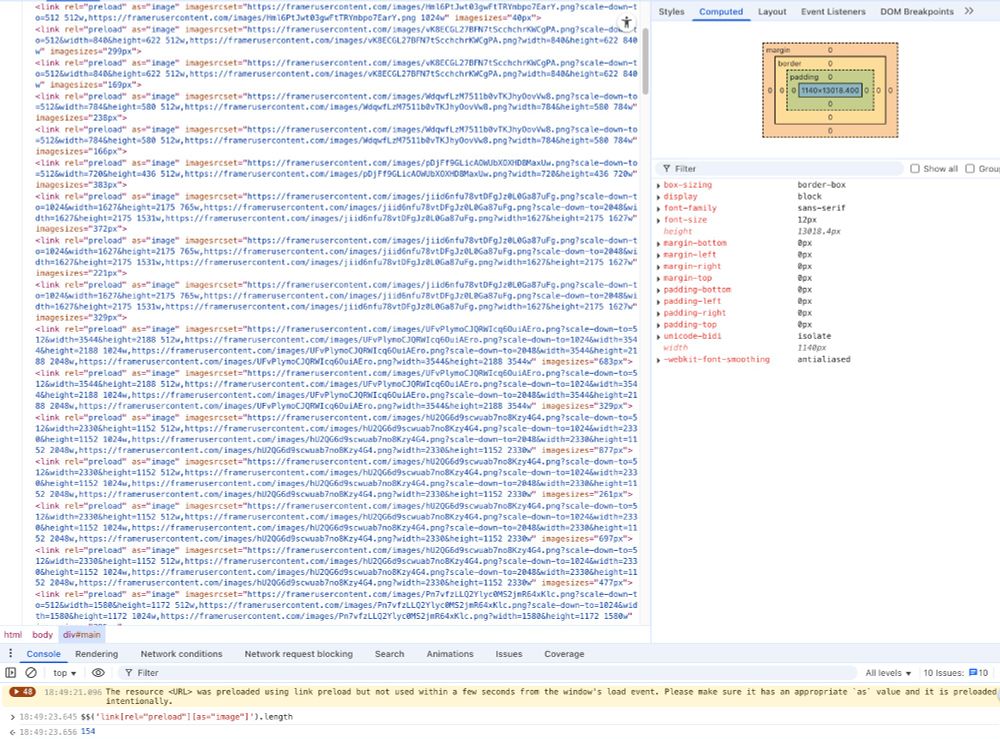The width and height of the screenshot is (1000, 739).
Task: Click the antialiased value
Action: (823, 360)
